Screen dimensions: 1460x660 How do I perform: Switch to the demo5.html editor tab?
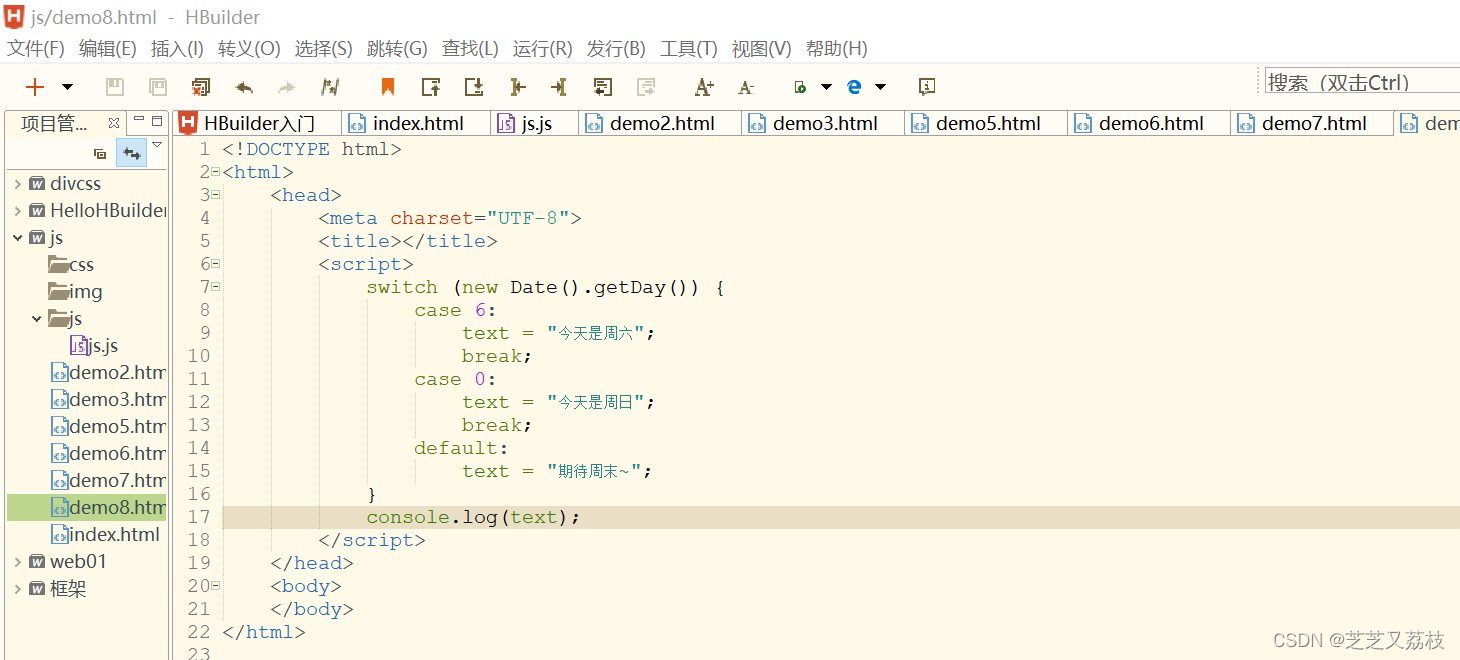point(986,123)
